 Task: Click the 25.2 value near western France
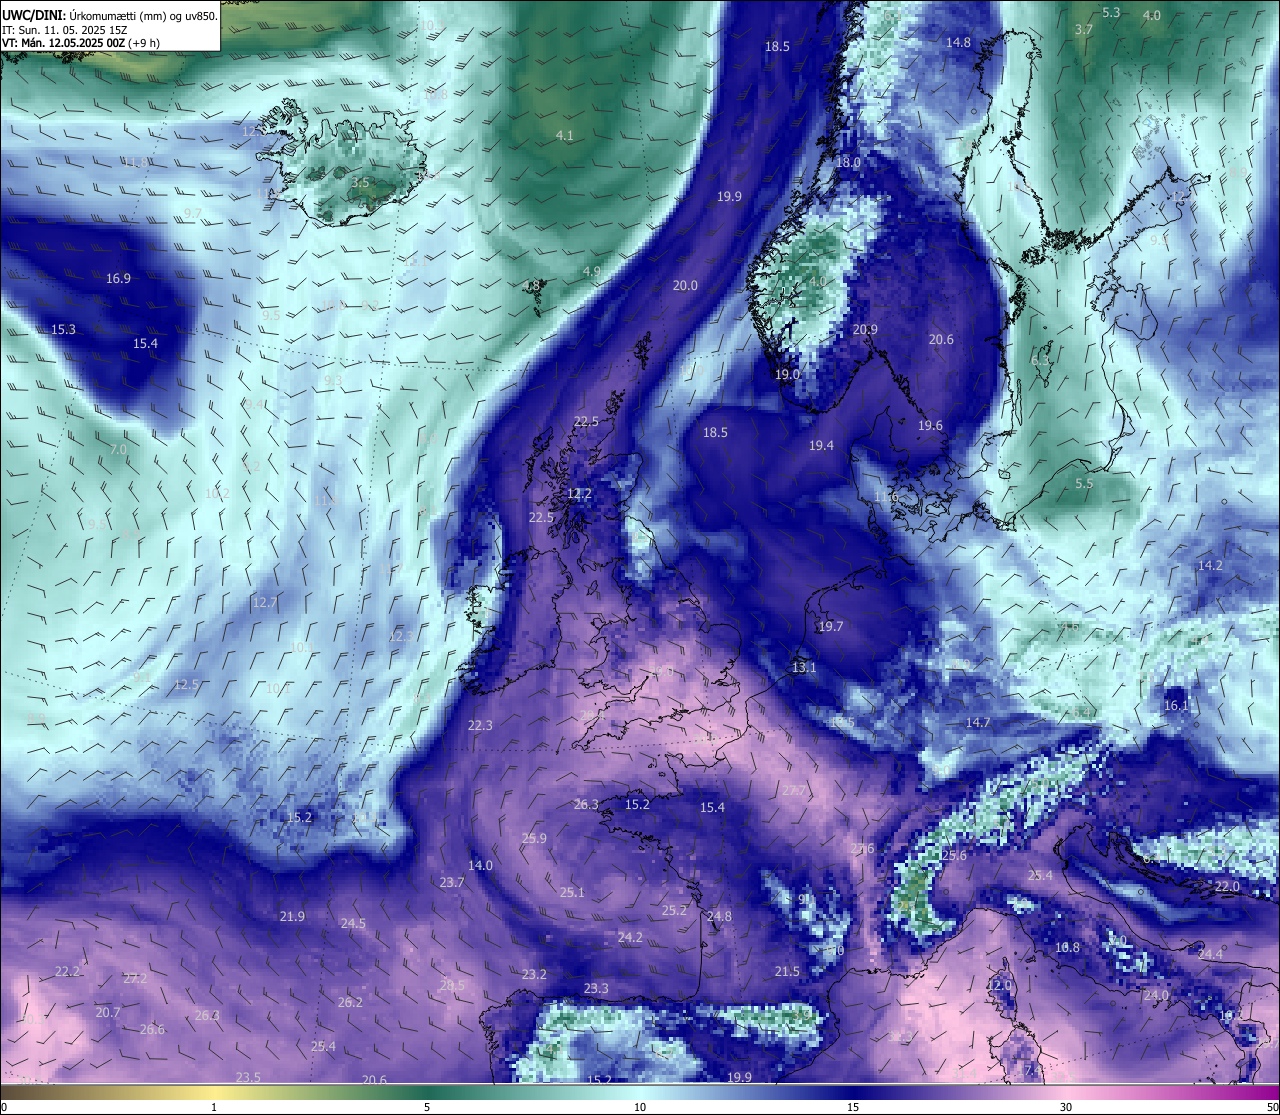click(675, 910)
